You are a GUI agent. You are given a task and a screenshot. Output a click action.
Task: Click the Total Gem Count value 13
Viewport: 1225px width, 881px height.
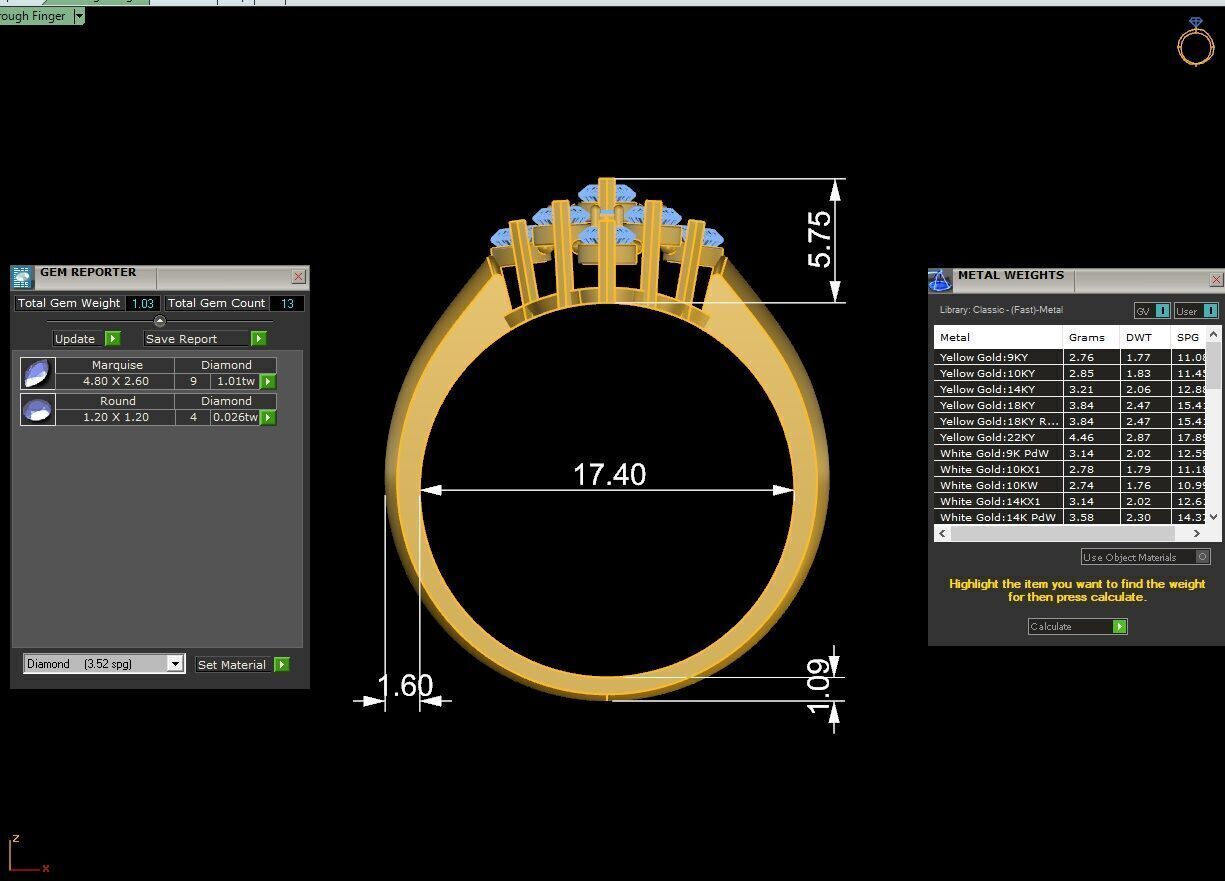coord(287,303)
